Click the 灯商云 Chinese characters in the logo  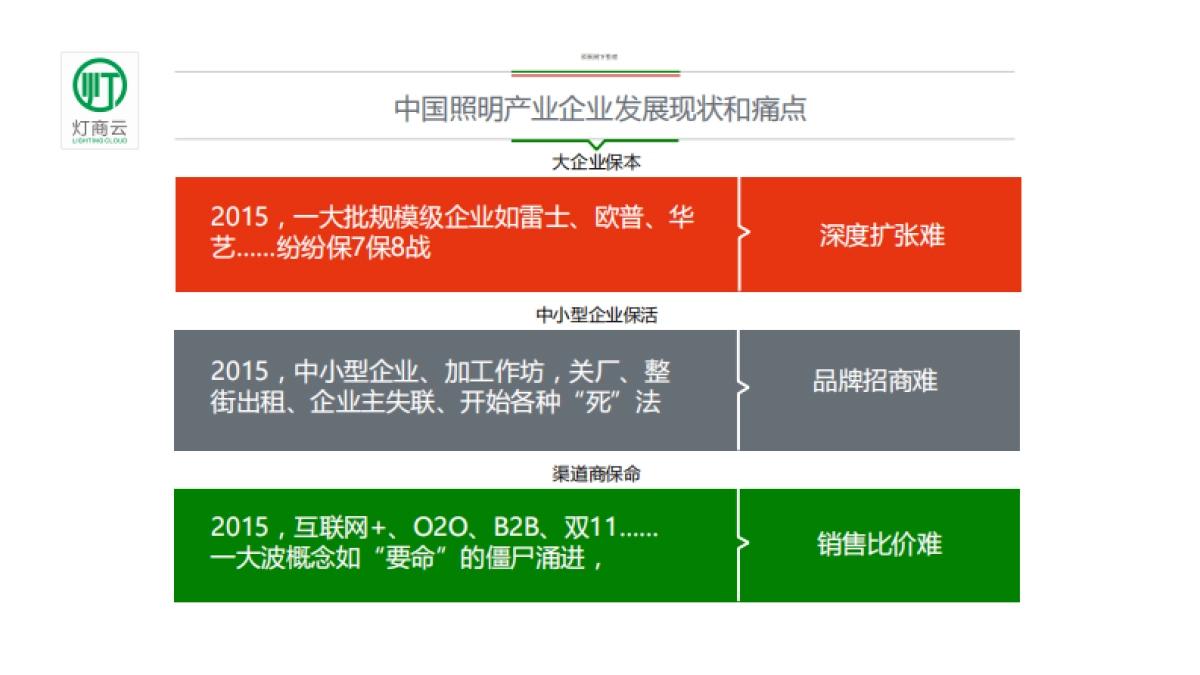coord(100,129)
